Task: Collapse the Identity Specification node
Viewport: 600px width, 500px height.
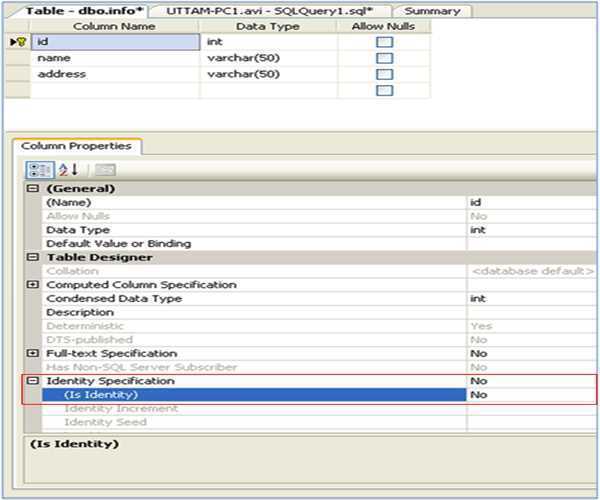Action: (32, 381)
